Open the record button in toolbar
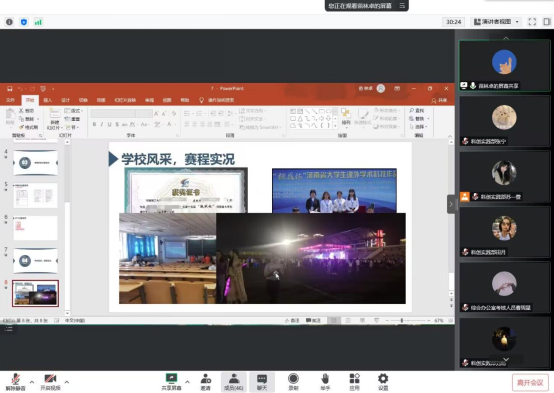 tap(293, 382)
